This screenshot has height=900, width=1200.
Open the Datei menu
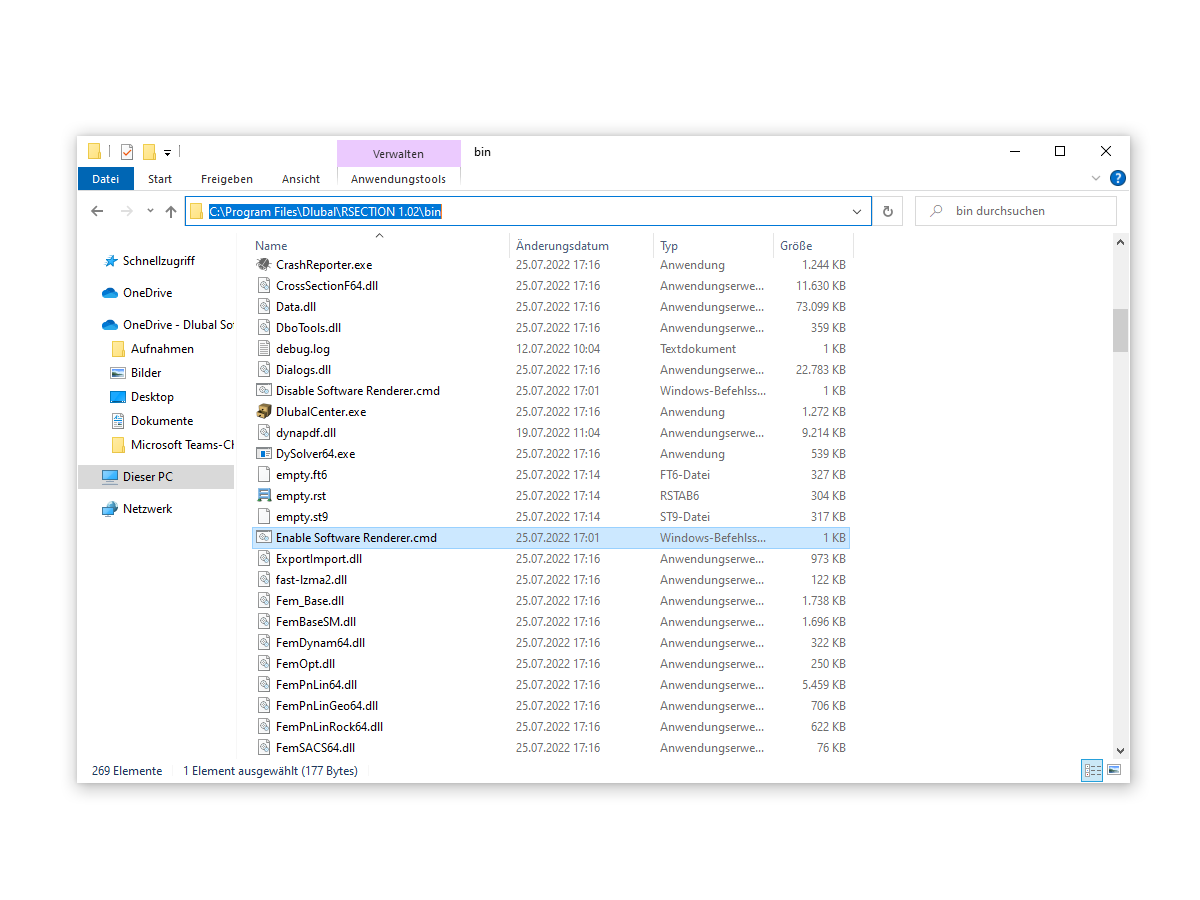(106, 179)
